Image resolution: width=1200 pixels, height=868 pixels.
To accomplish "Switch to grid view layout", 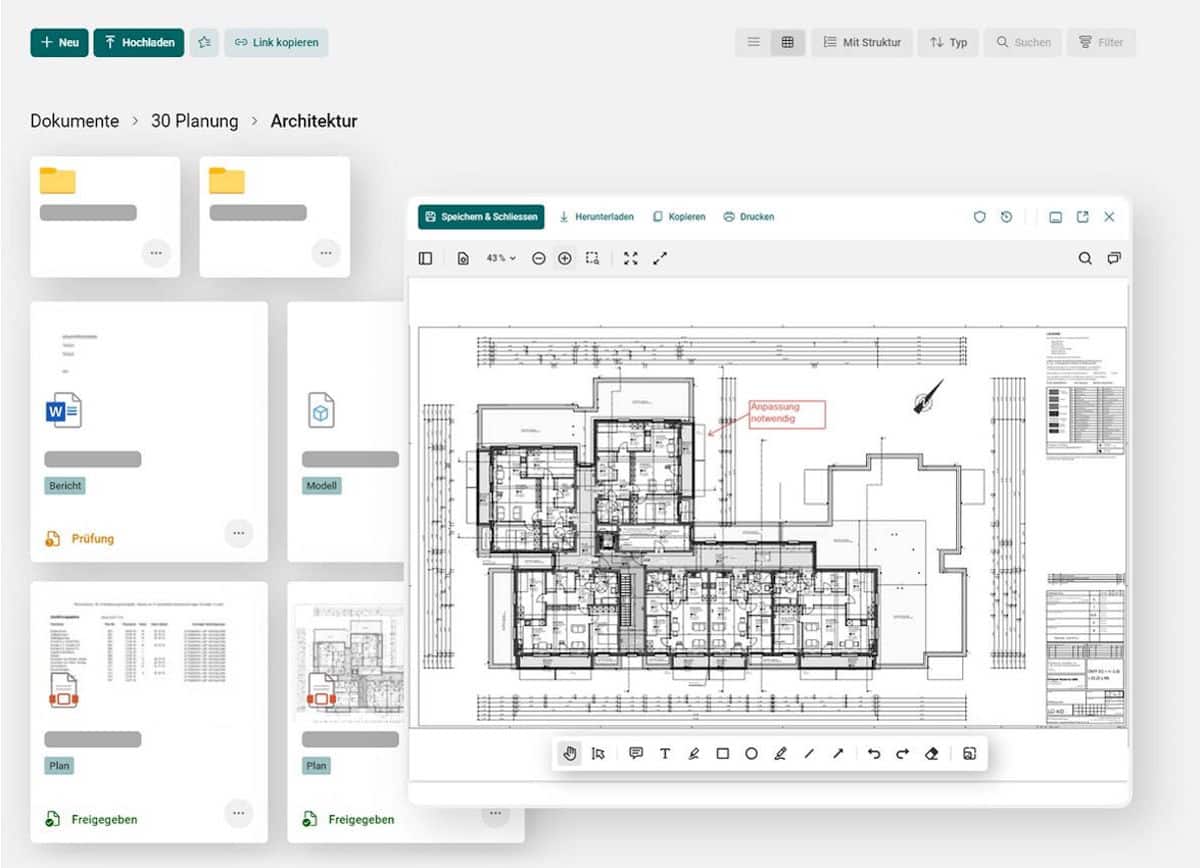I will (x=787, y=42).
